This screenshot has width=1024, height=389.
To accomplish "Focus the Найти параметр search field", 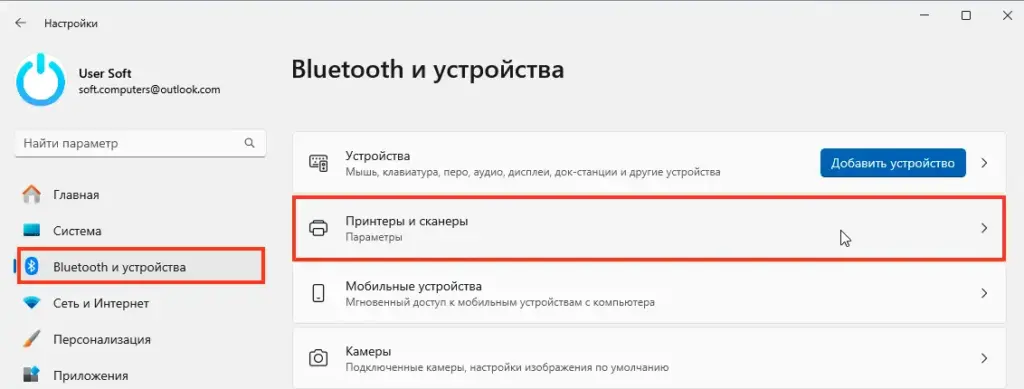I will tap(140, 143).
